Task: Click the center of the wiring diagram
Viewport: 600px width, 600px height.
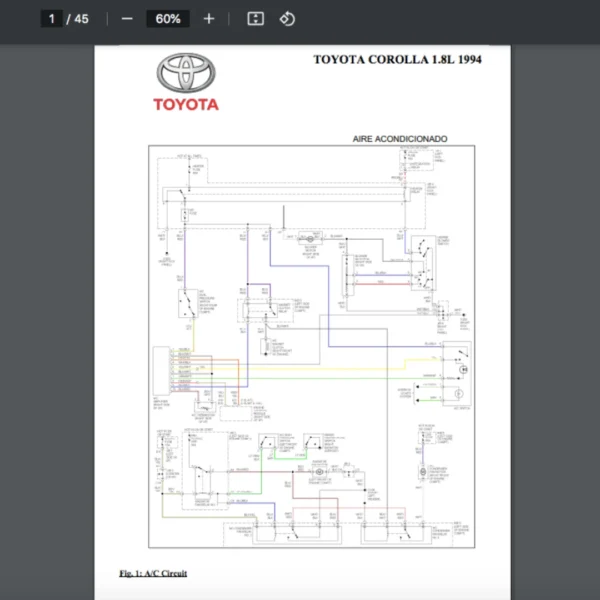Action: coord(311,346)
